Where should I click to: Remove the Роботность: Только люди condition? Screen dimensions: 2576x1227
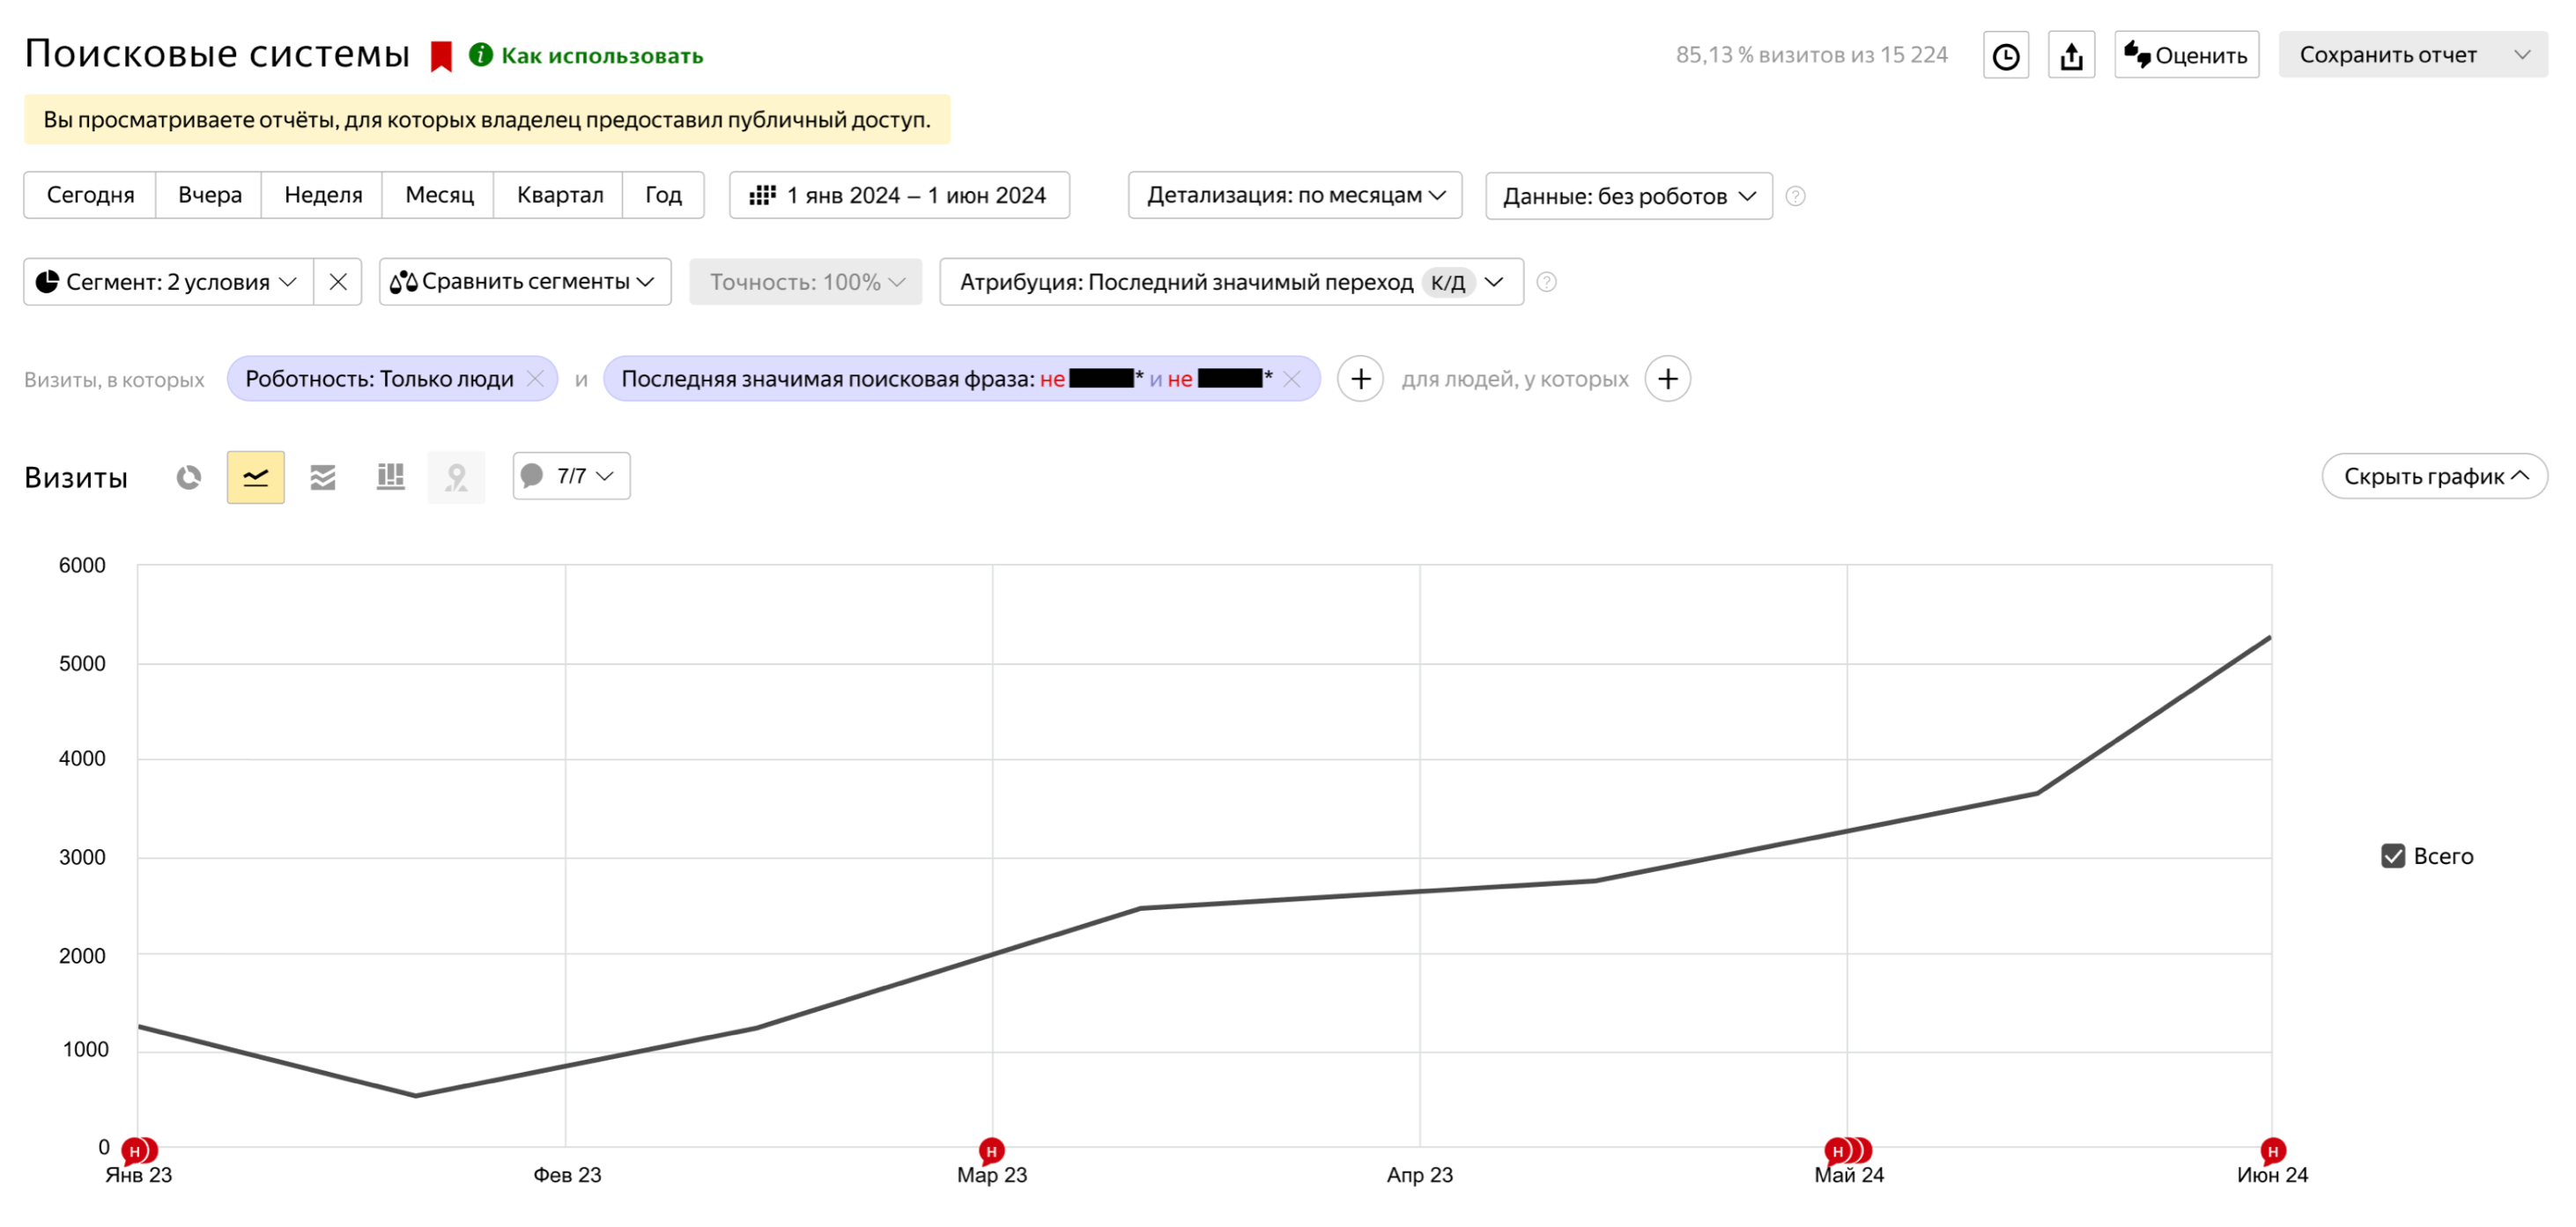point(535,379)
